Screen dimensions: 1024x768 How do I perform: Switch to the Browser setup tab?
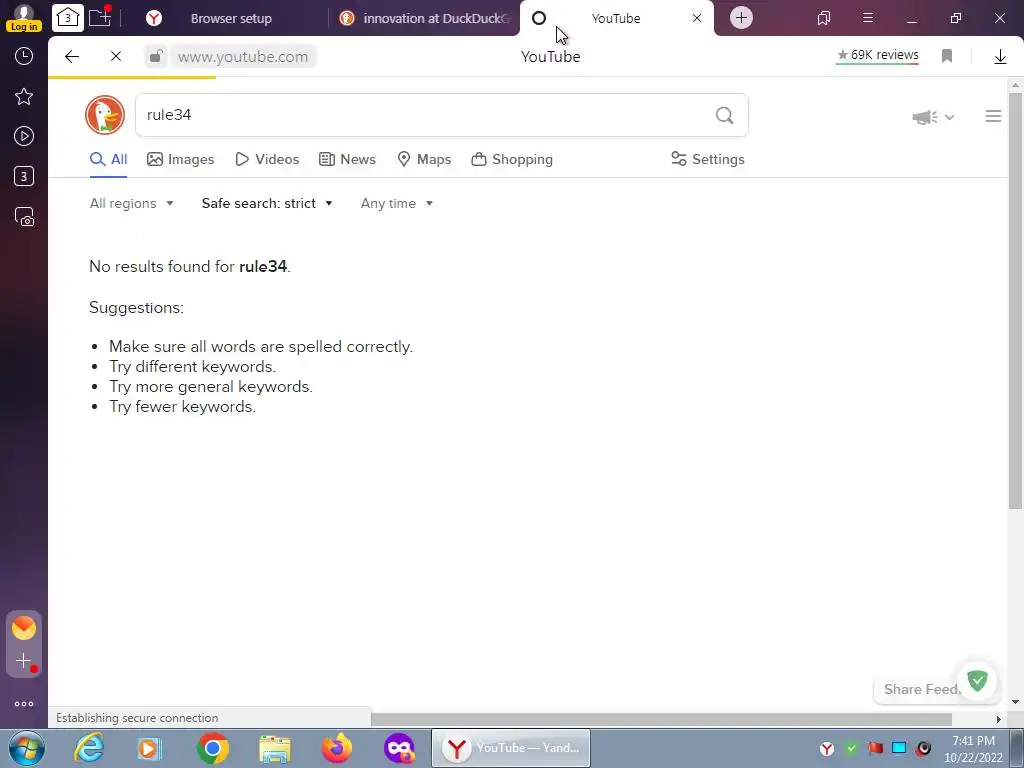[231, 18]
